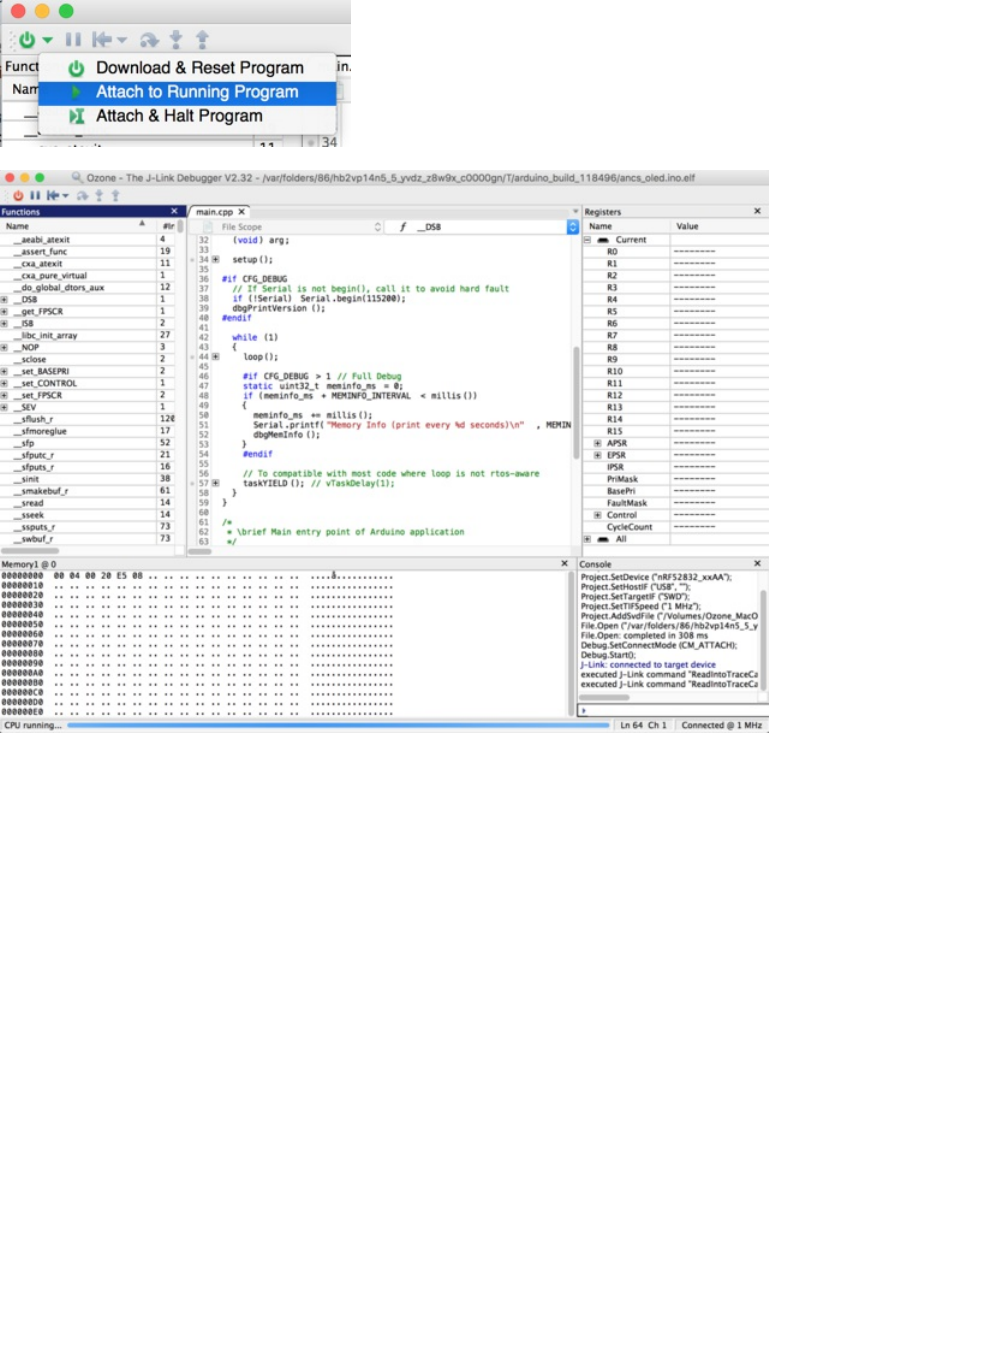Expand the APSR register
The image size is (996, 1358).
pyautogui.click(x=598, y=444)
